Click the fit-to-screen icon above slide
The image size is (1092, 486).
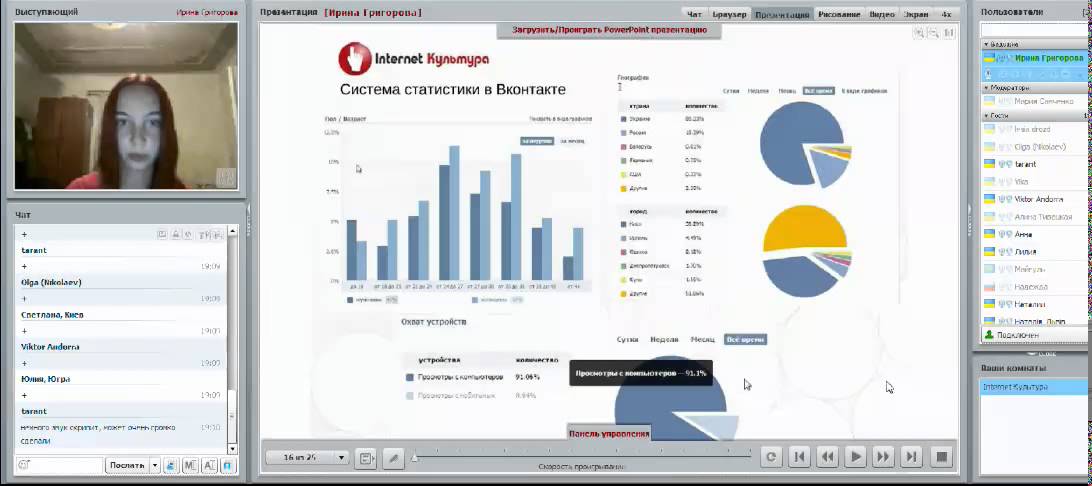click(x=949, y=32)
